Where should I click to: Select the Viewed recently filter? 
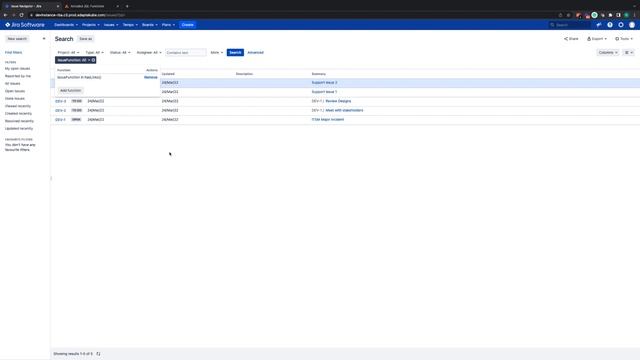click(18, 106)
